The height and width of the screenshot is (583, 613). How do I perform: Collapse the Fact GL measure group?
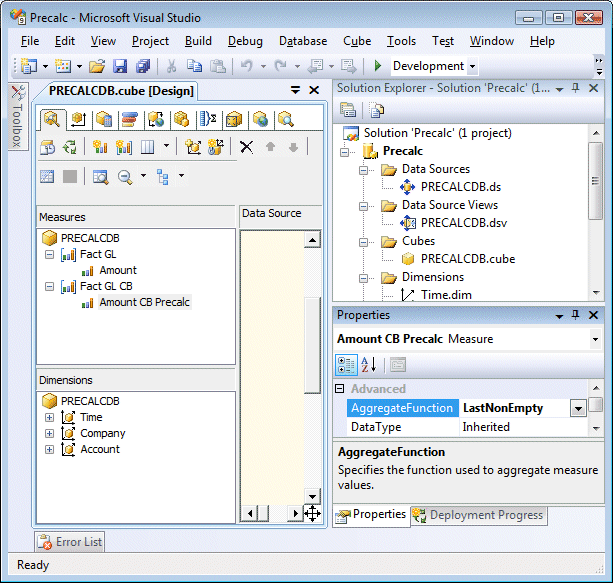(49, 255)
